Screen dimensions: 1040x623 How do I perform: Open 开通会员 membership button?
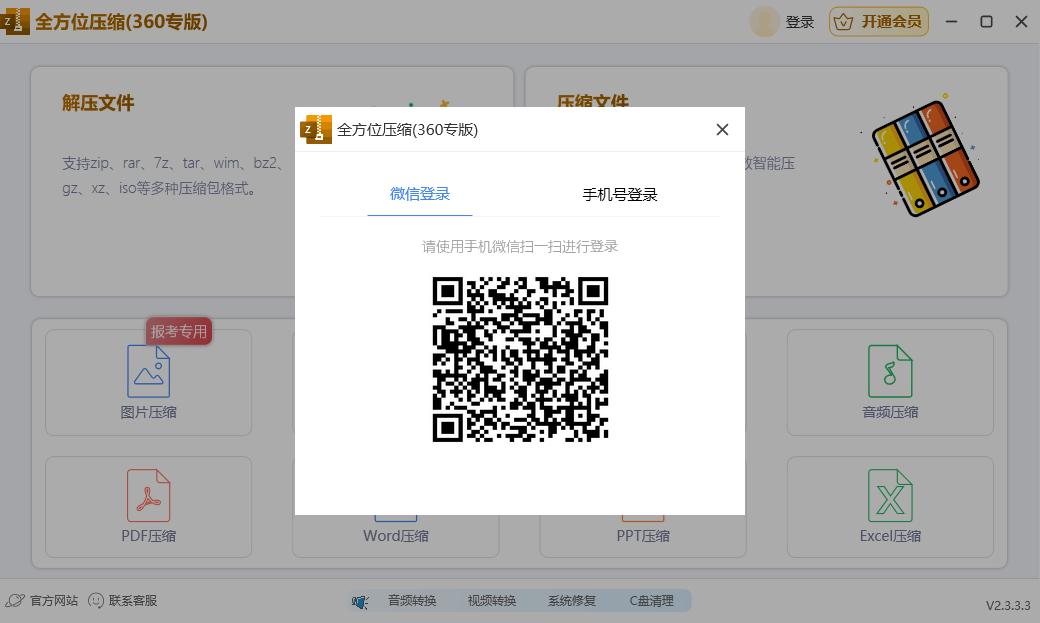click(879, 22)
